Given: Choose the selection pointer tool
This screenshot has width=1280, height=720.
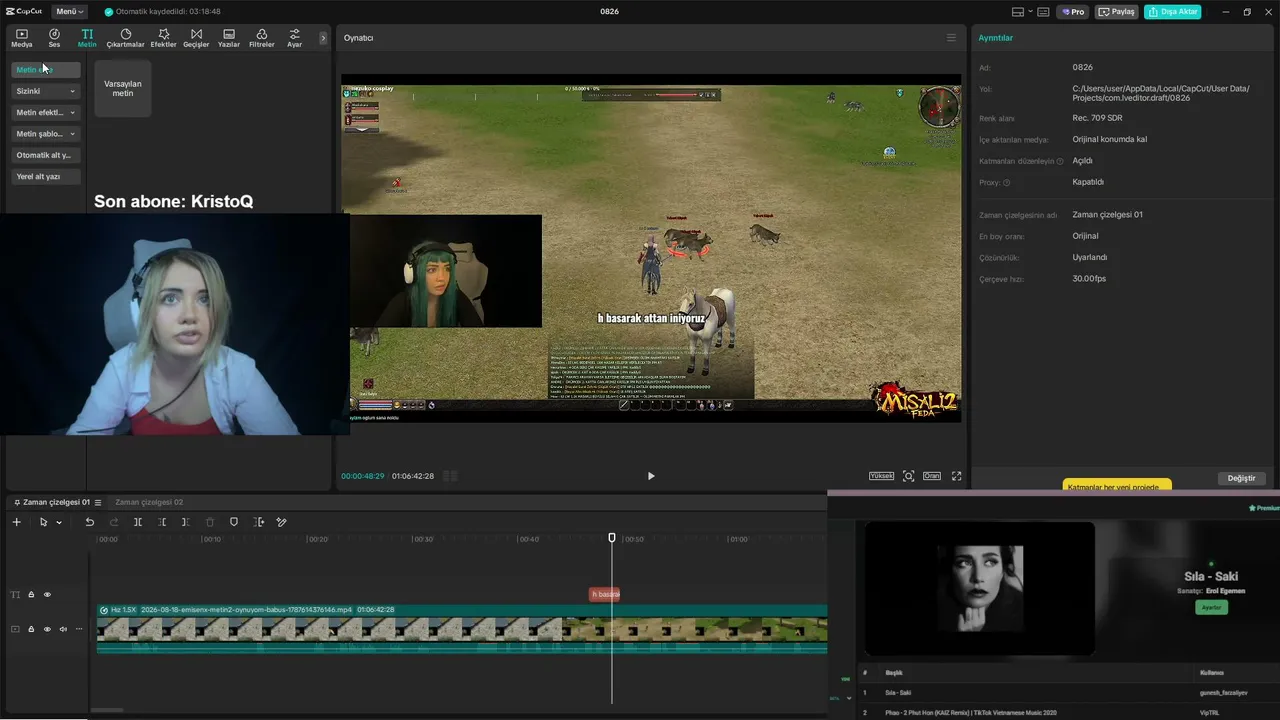Looking at the screenshot, I should [43, 522].
